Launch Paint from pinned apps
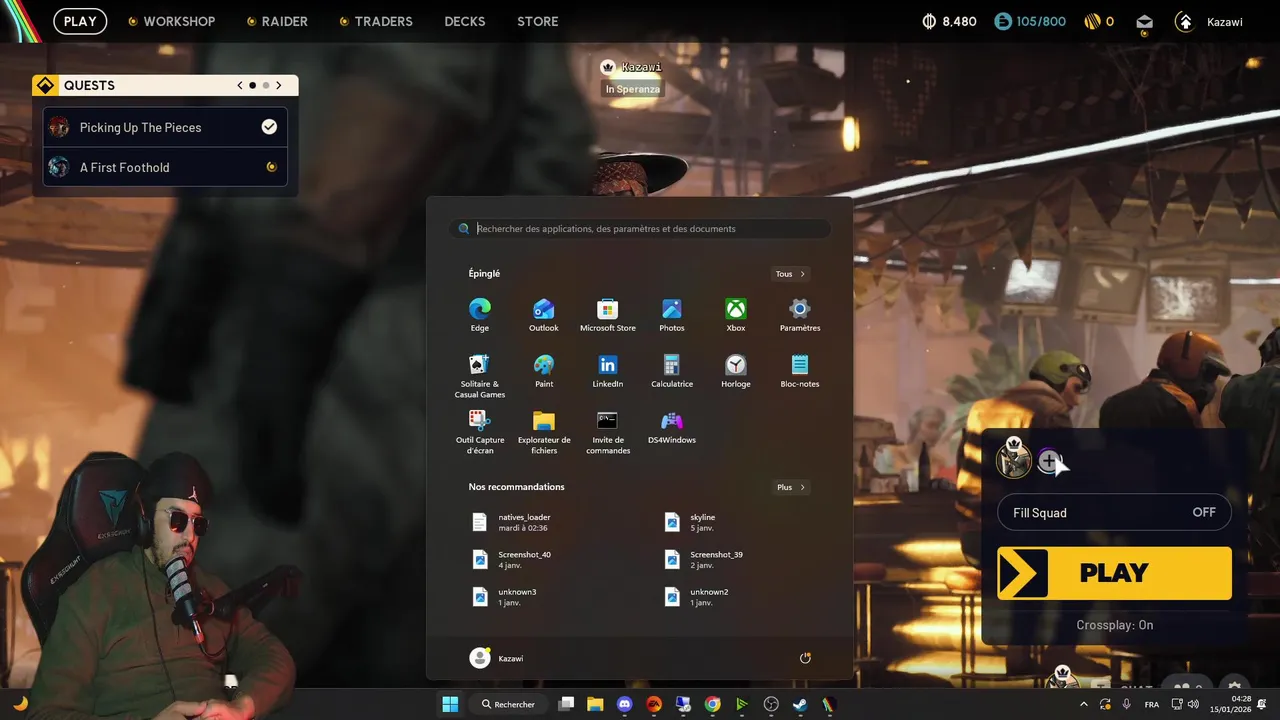The width and height of the screenshot is (1280, 720). click(x=544, y=370)
